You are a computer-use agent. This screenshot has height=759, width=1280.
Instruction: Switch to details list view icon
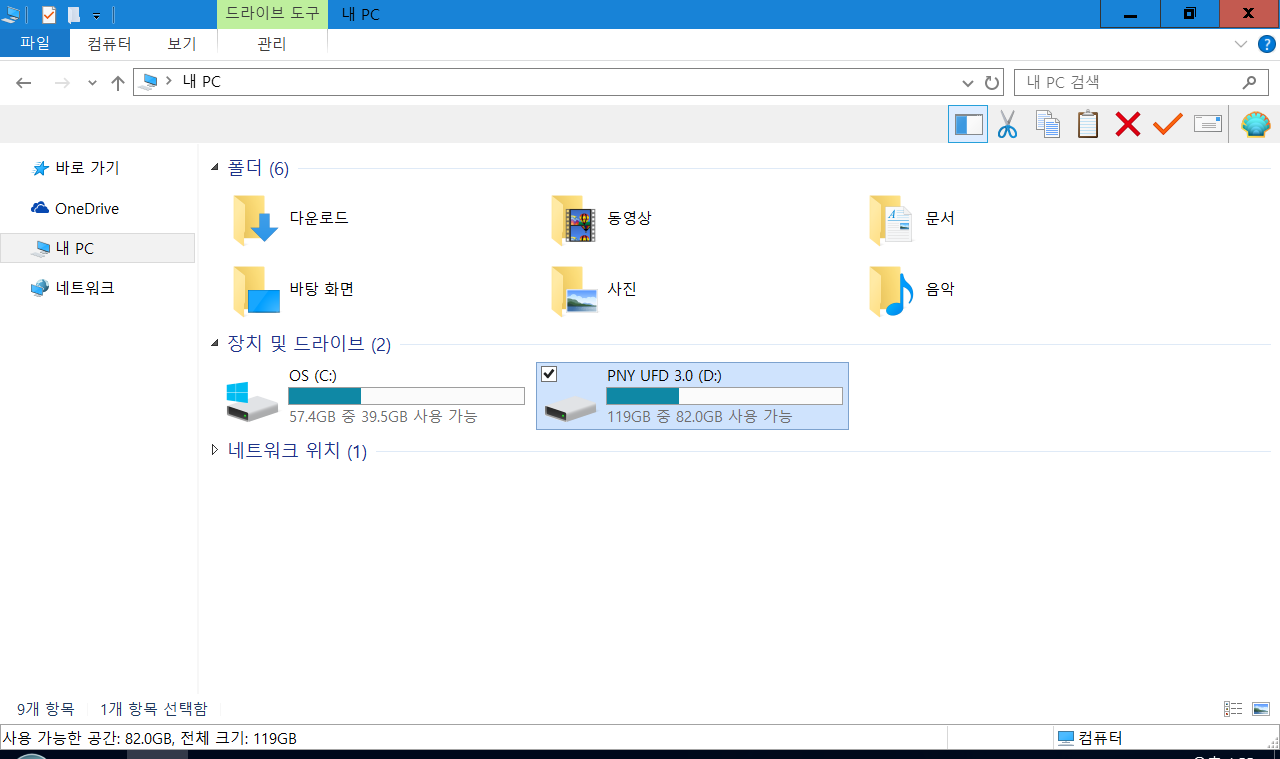[1233, 709]
